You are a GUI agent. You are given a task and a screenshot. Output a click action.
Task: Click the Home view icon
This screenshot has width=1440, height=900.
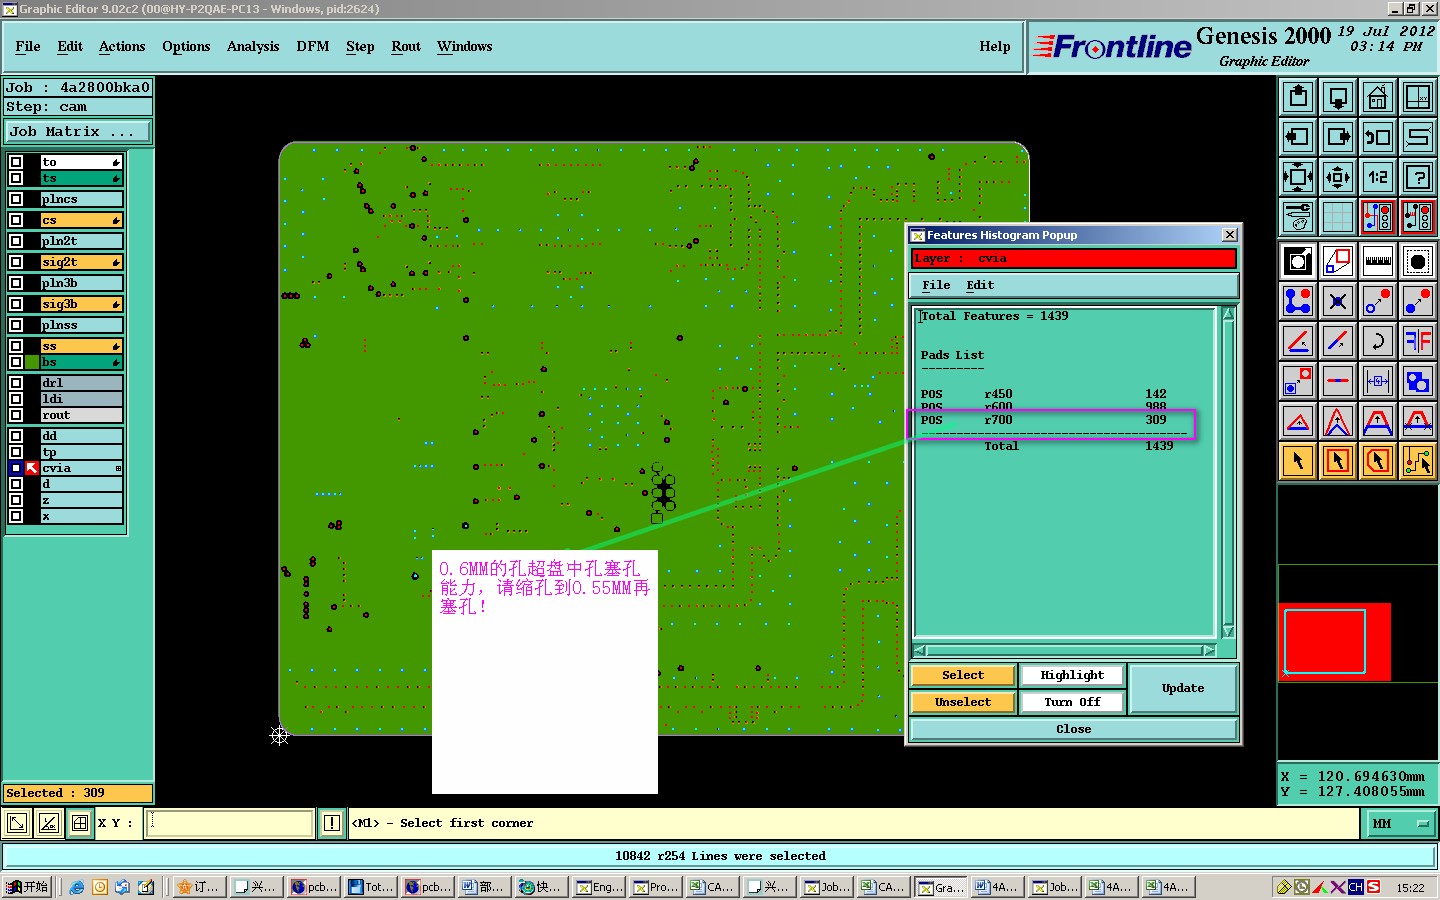click(1377, 97)
